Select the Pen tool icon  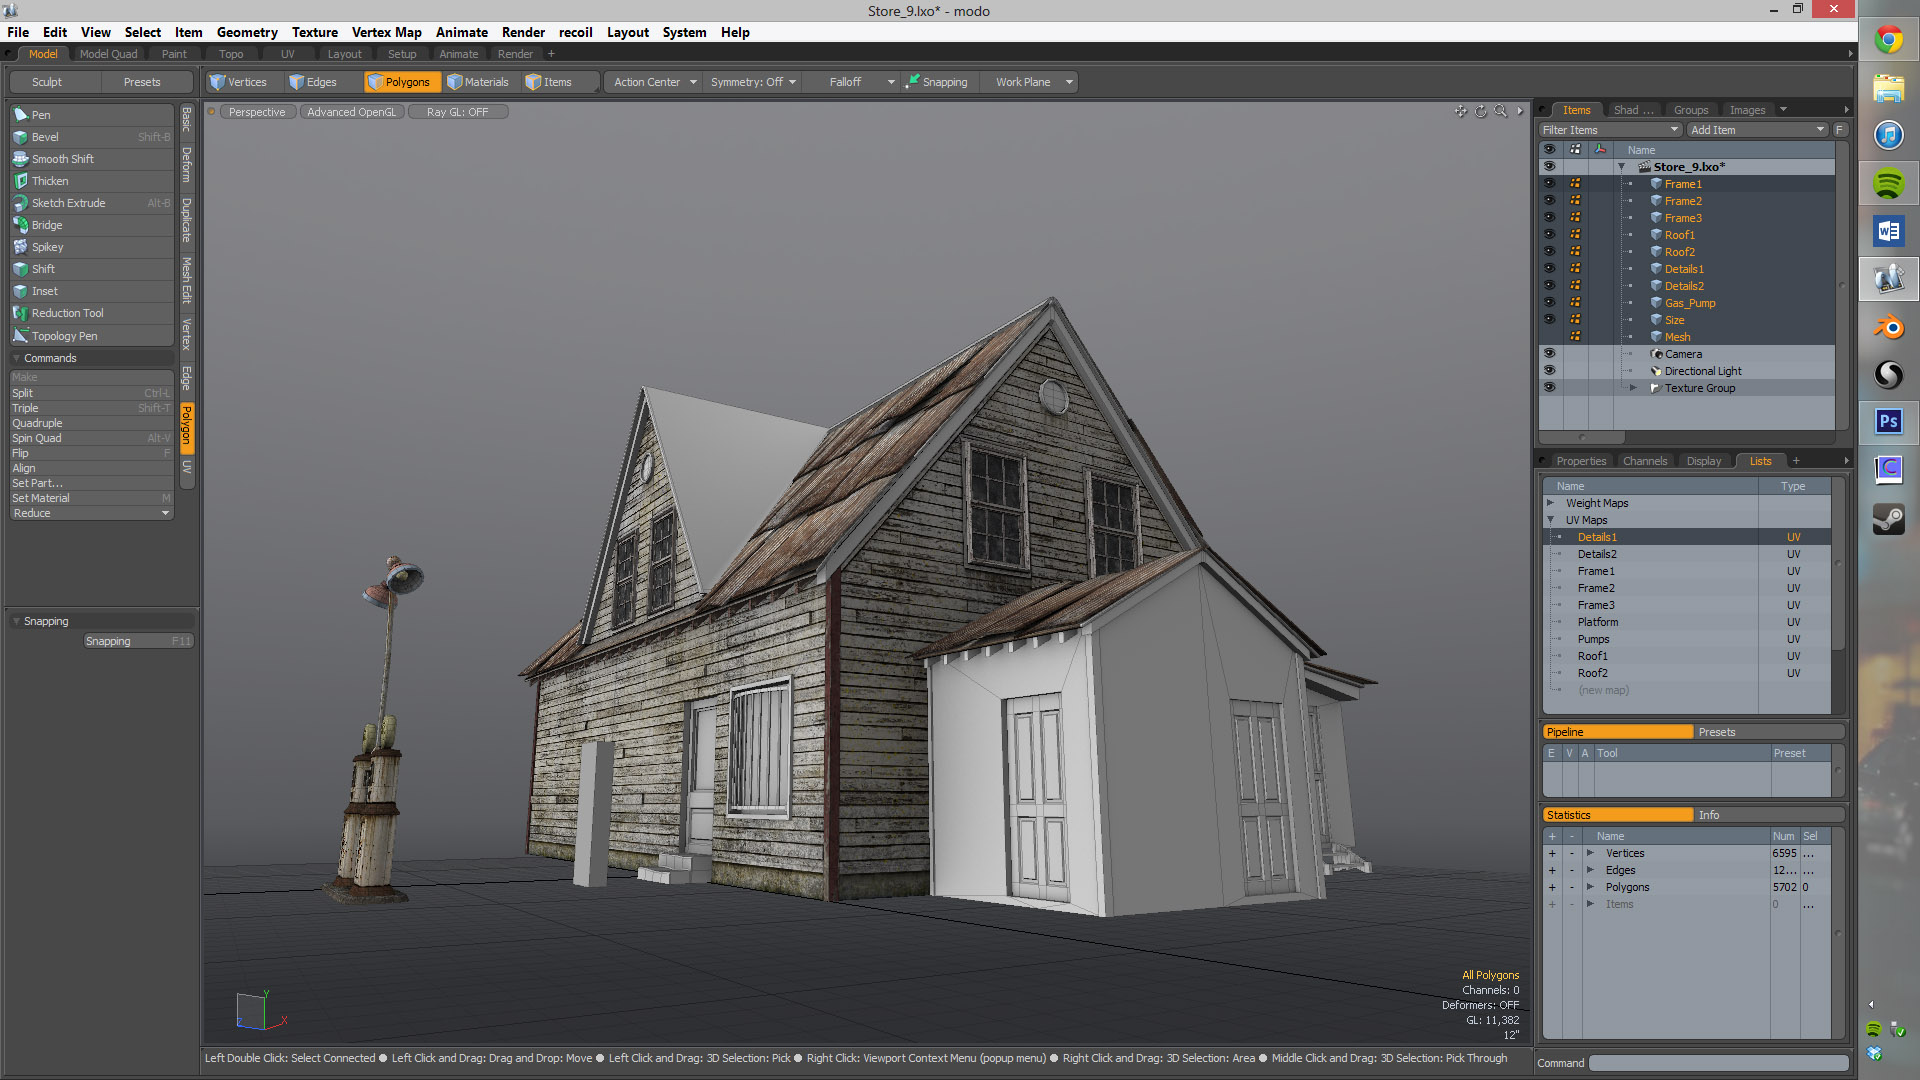20,115
